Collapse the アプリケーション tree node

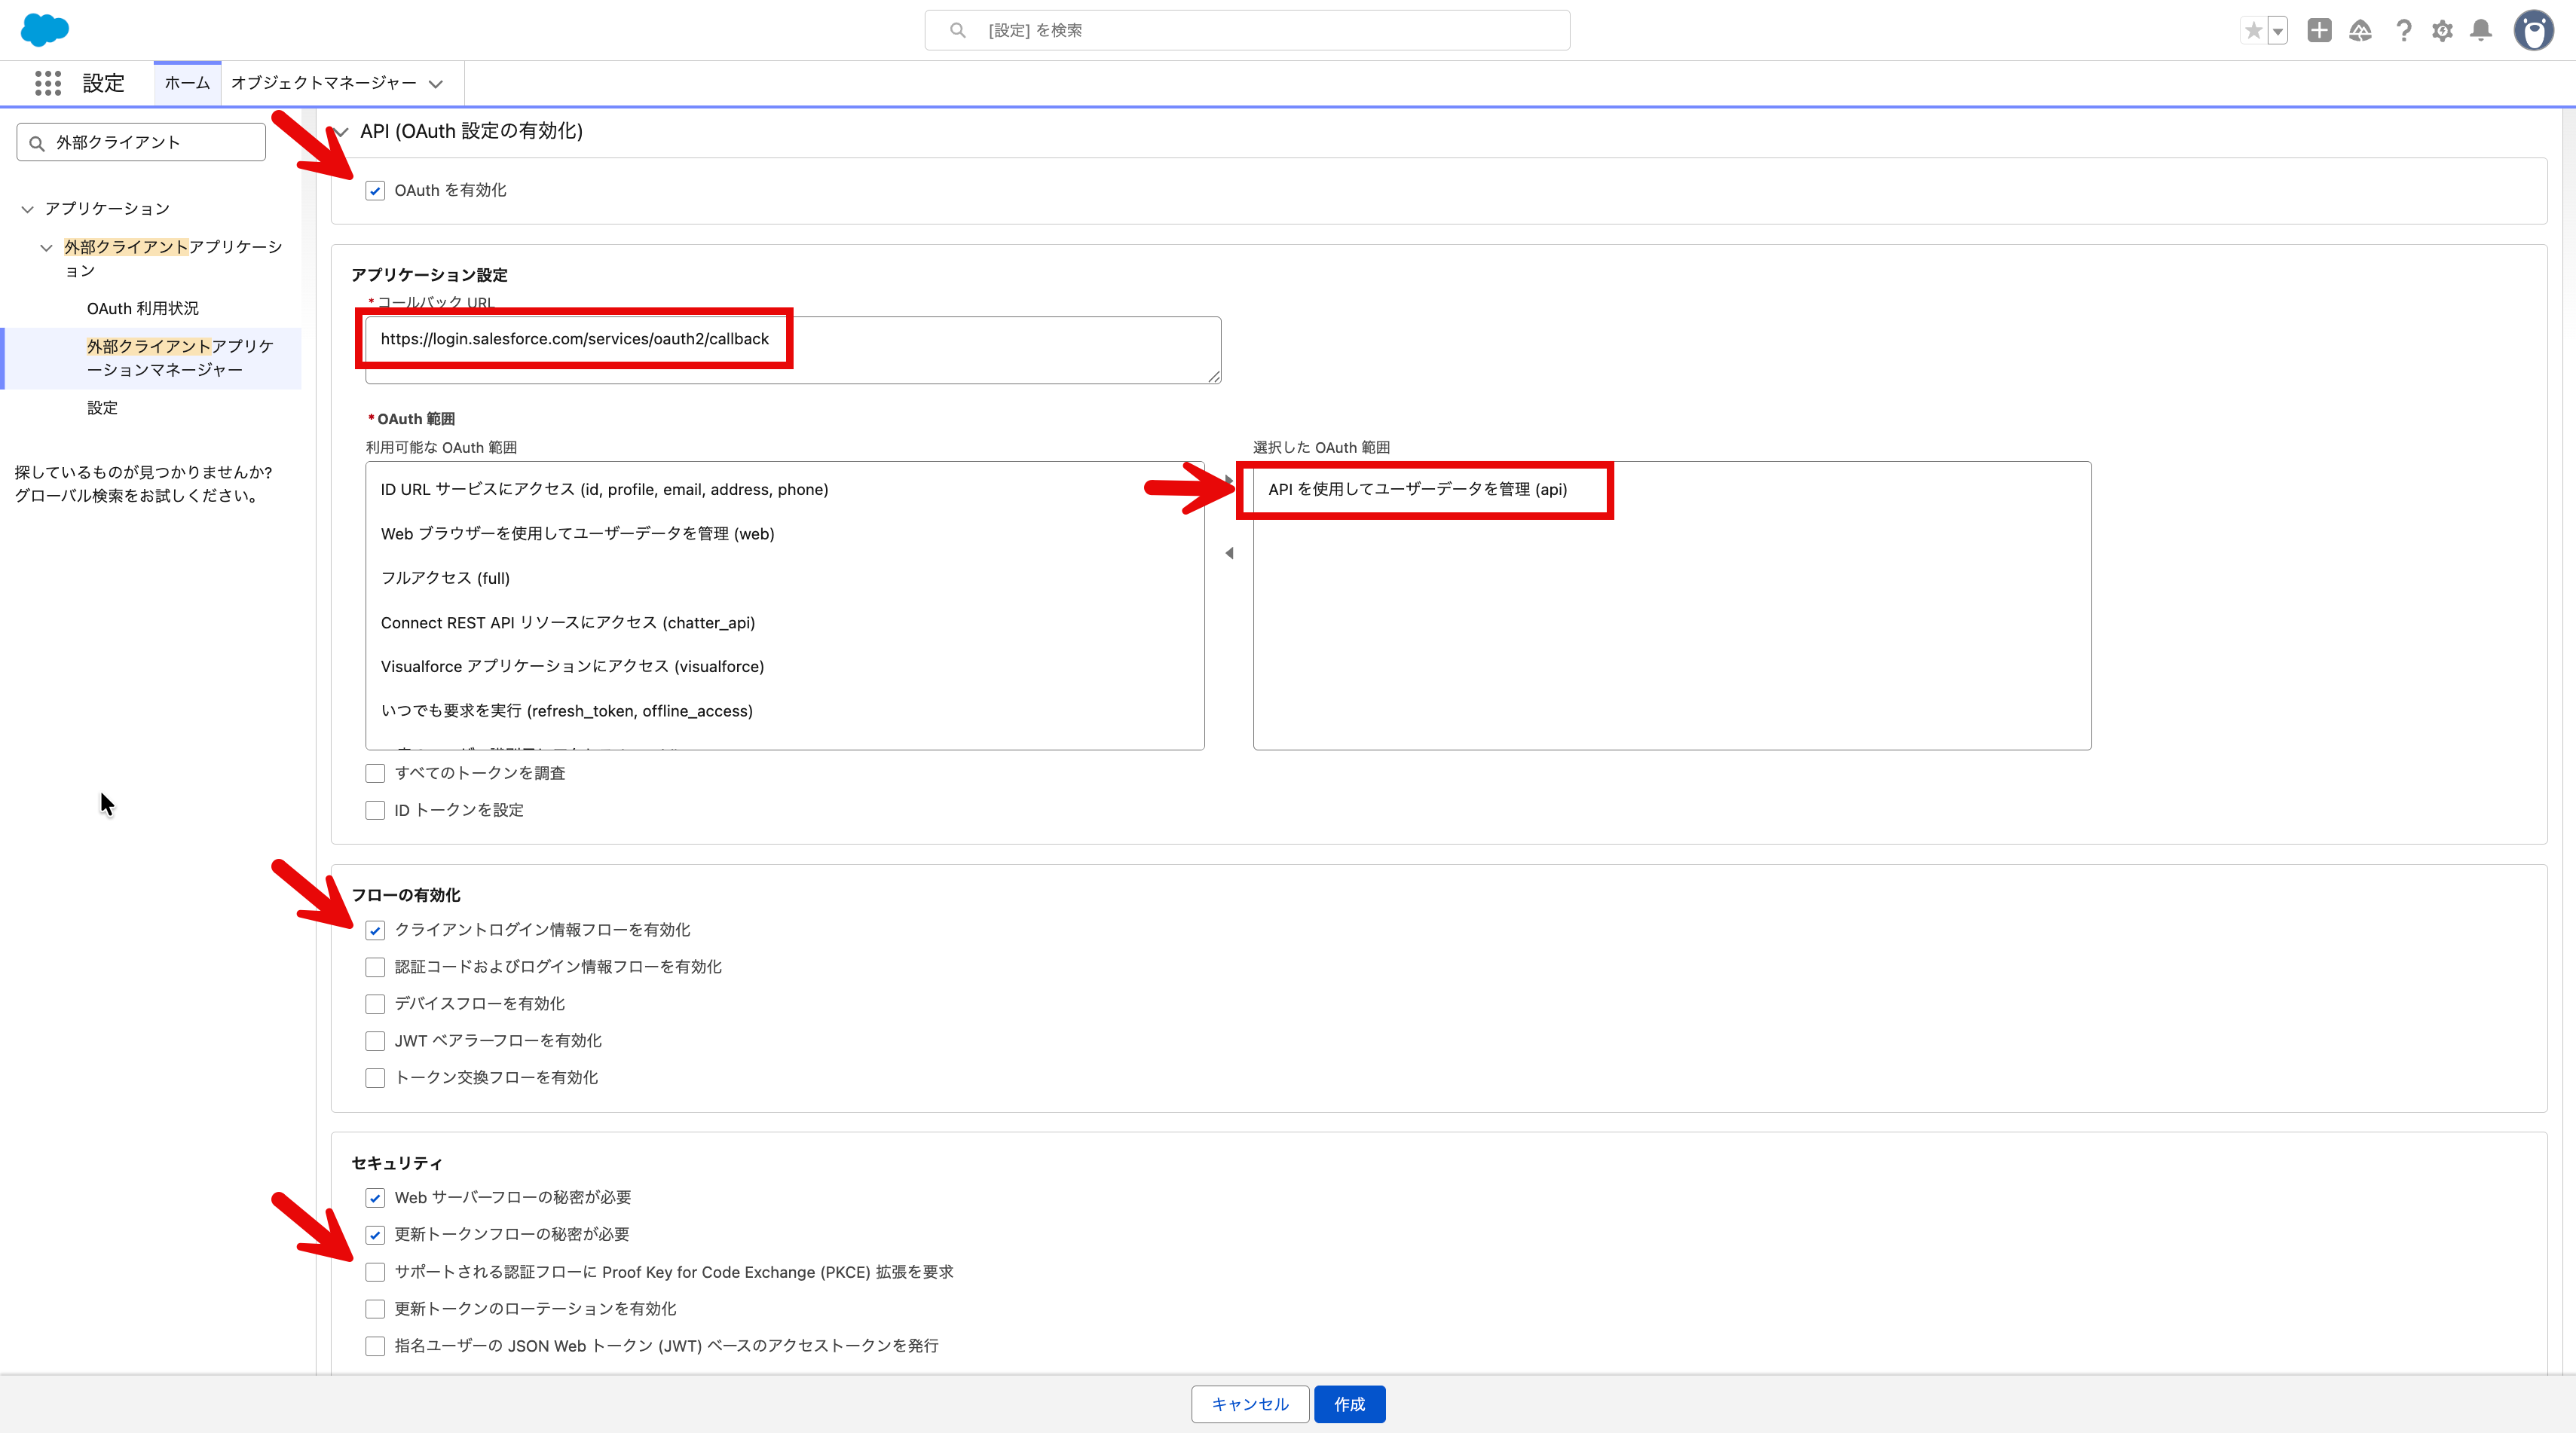coord(27,209)
